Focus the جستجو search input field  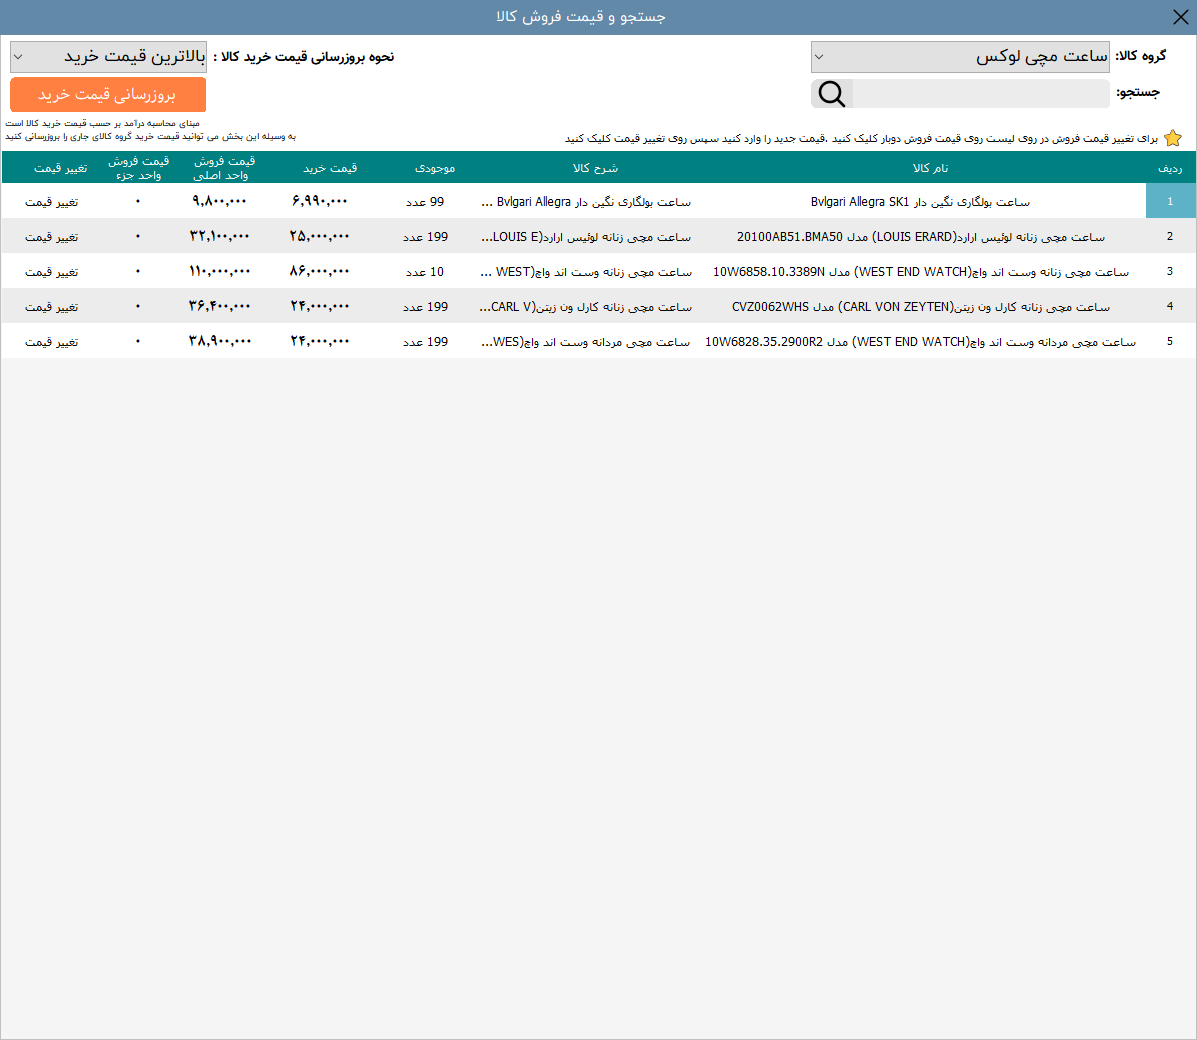(x=980, y=94)
